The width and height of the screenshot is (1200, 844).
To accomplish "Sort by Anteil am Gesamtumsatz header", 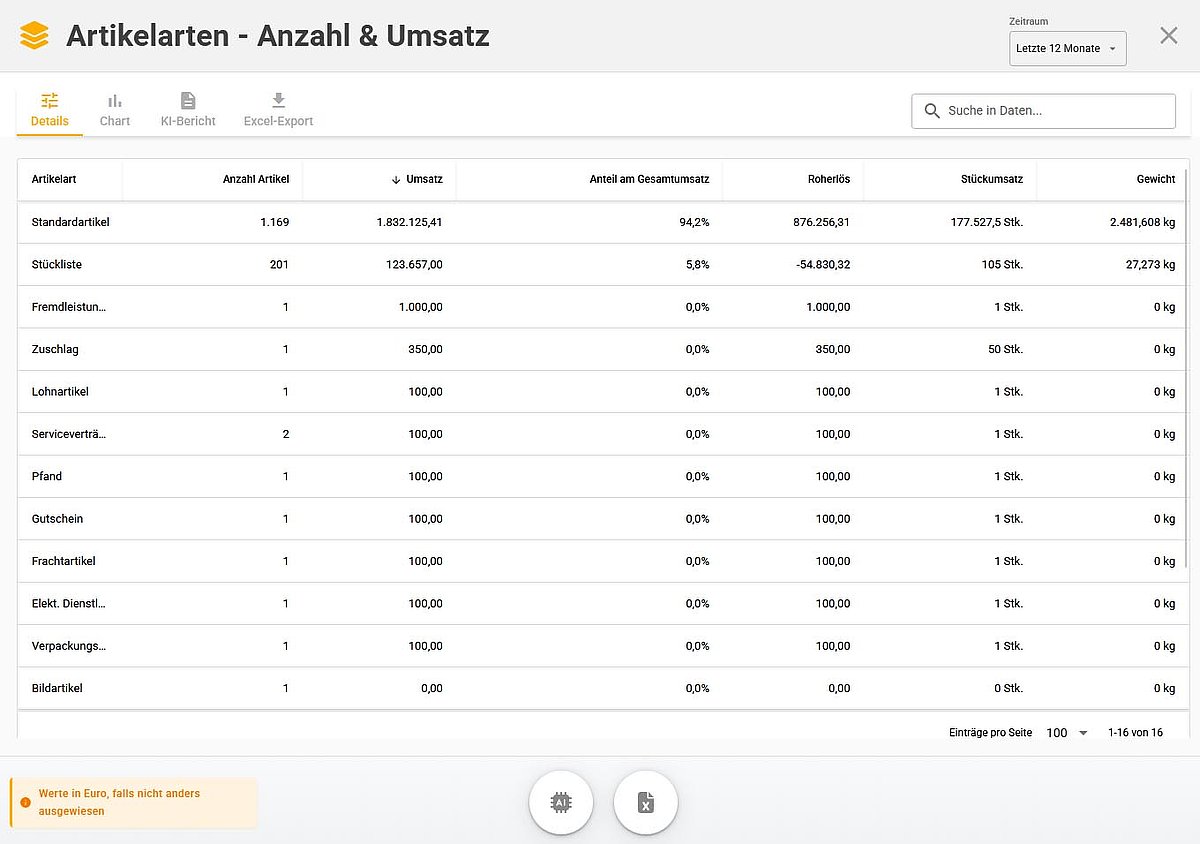I will pos(649,180).
